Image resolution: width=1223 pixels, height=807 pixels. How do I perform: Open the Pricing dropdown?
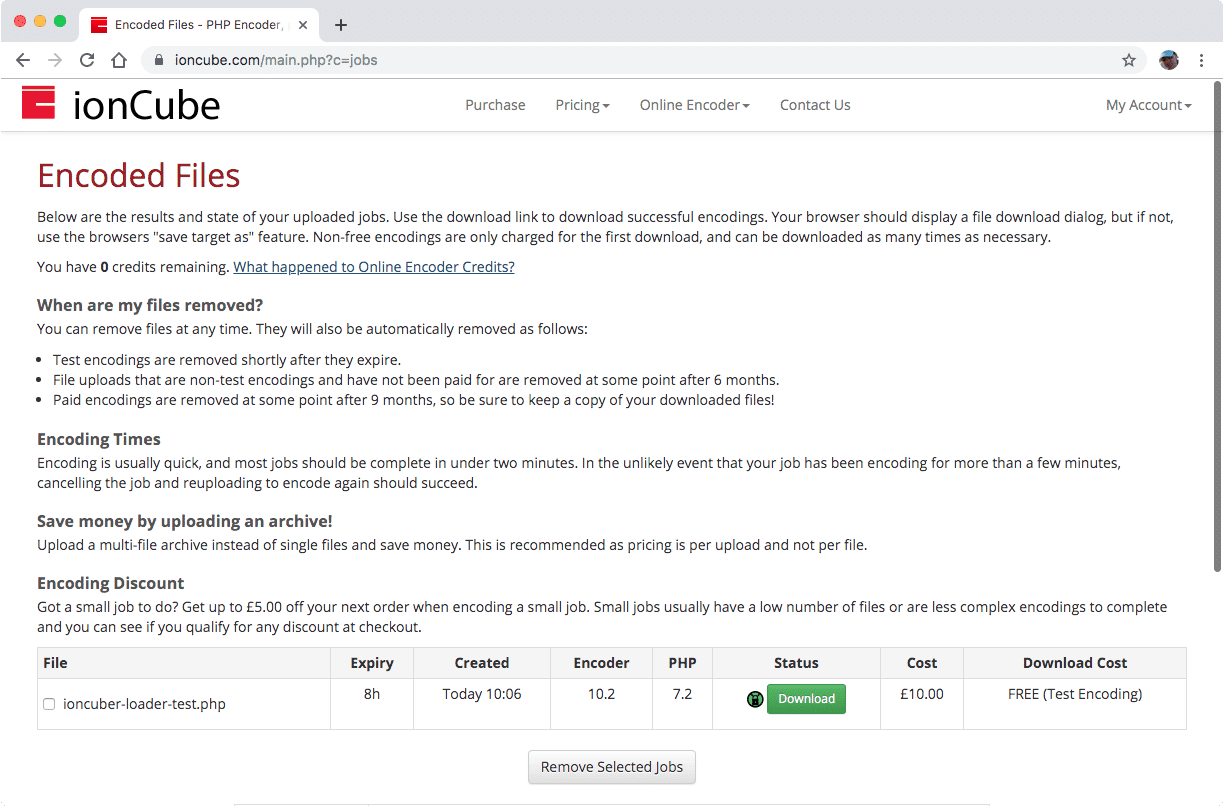pyautogui.click(x=581, y=104)
